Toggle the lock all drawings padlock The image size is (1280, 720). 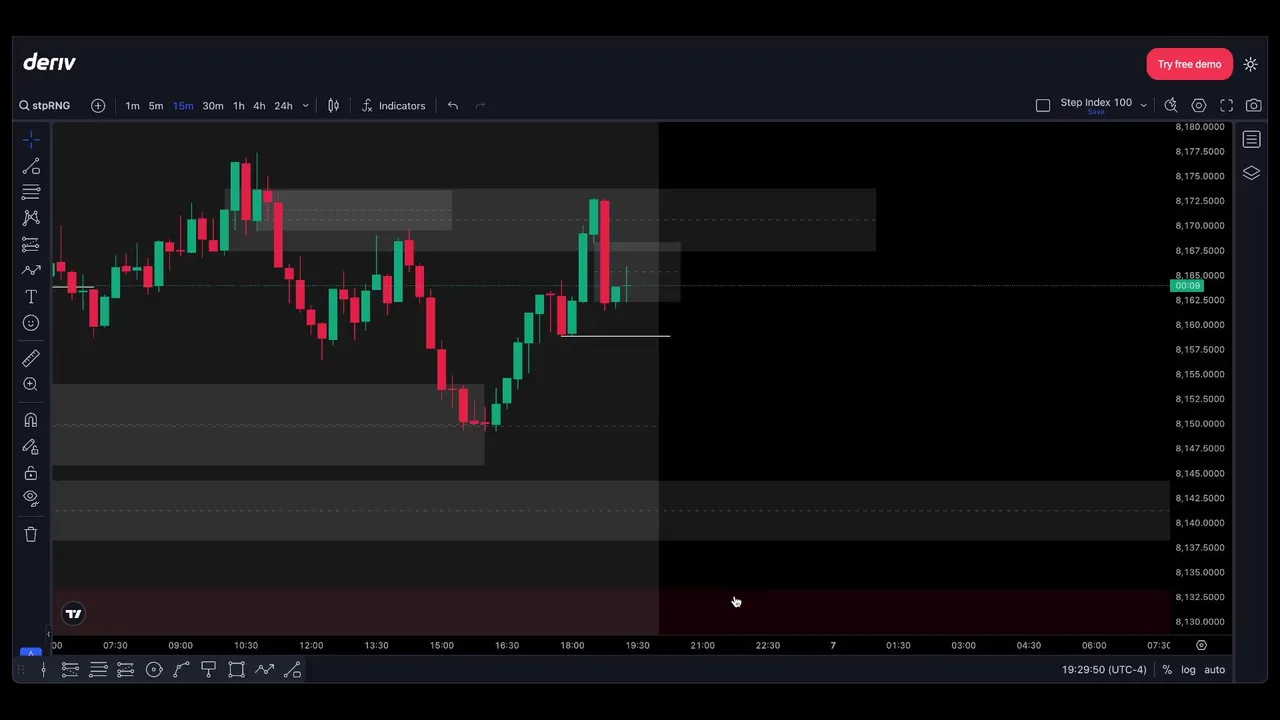(31, 472)
